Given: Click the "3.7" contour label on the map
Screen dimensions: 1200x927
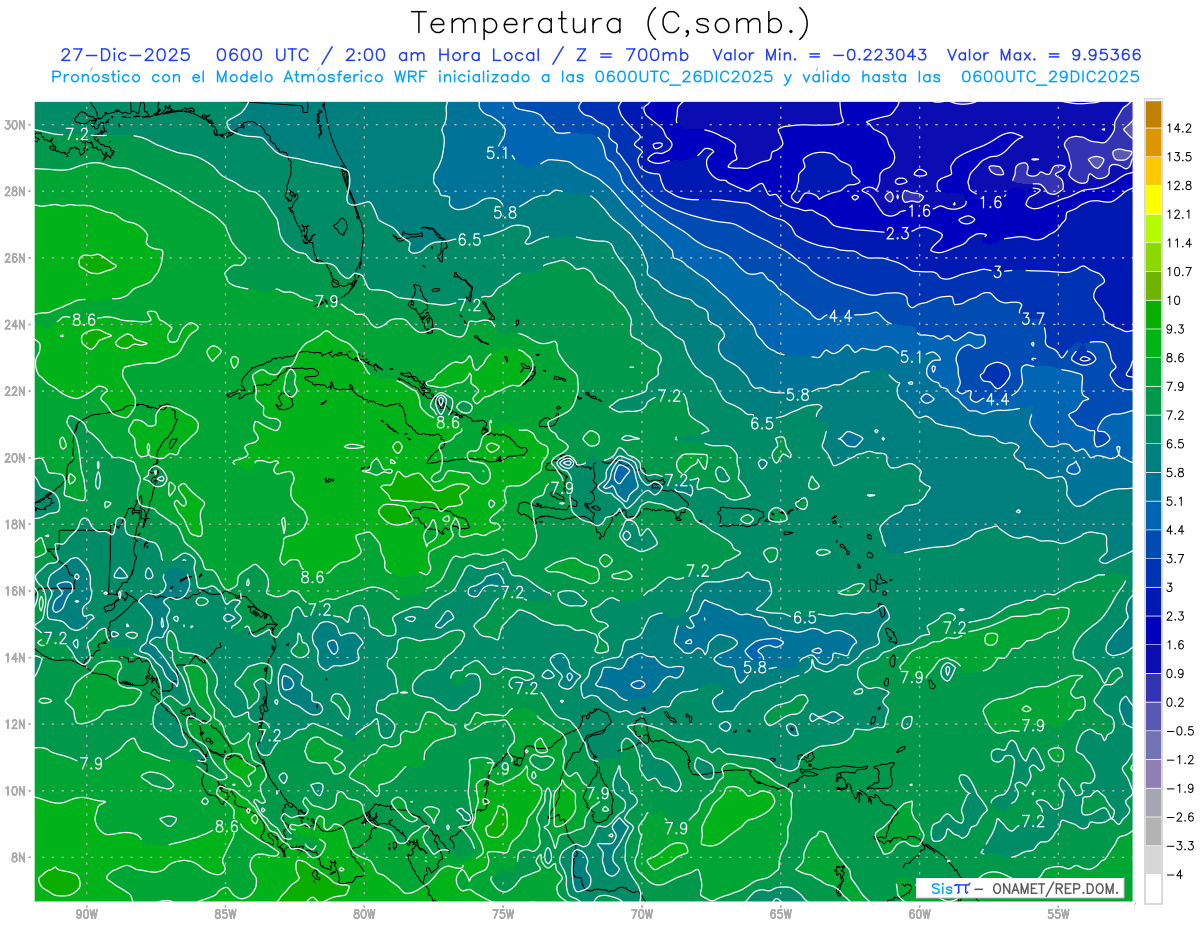Looking at the screenshot, I should click(x=1033, y=318).
